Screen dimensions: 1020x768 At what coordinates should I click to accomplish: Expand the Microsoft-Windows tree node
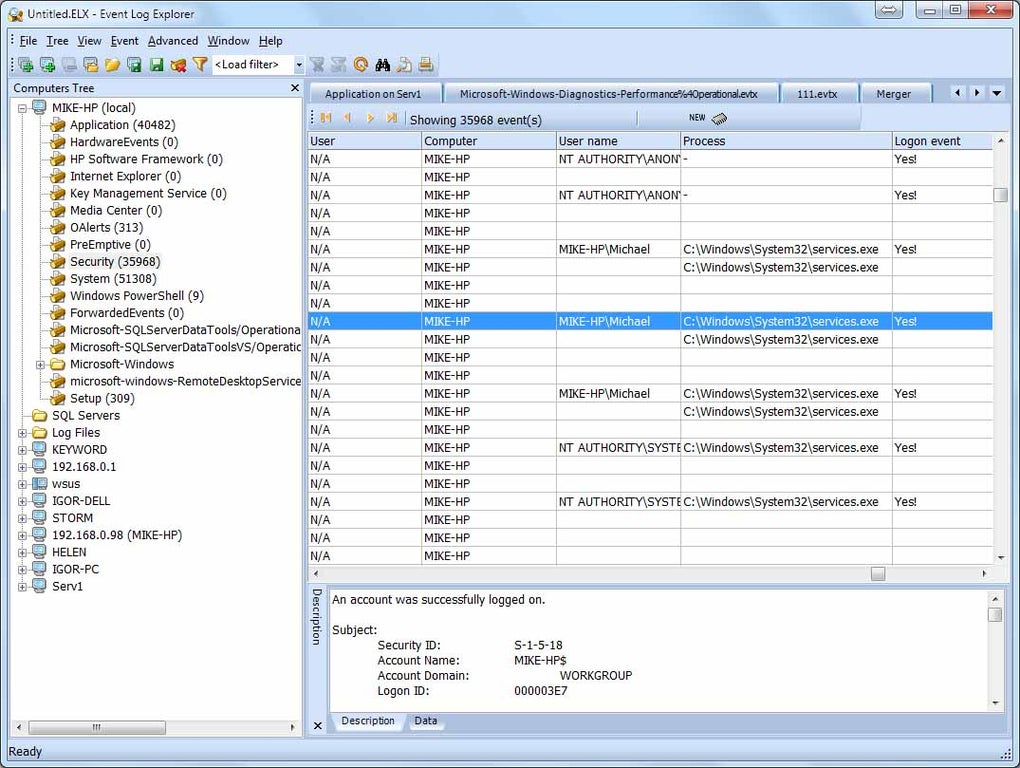[x=41, y=365]
